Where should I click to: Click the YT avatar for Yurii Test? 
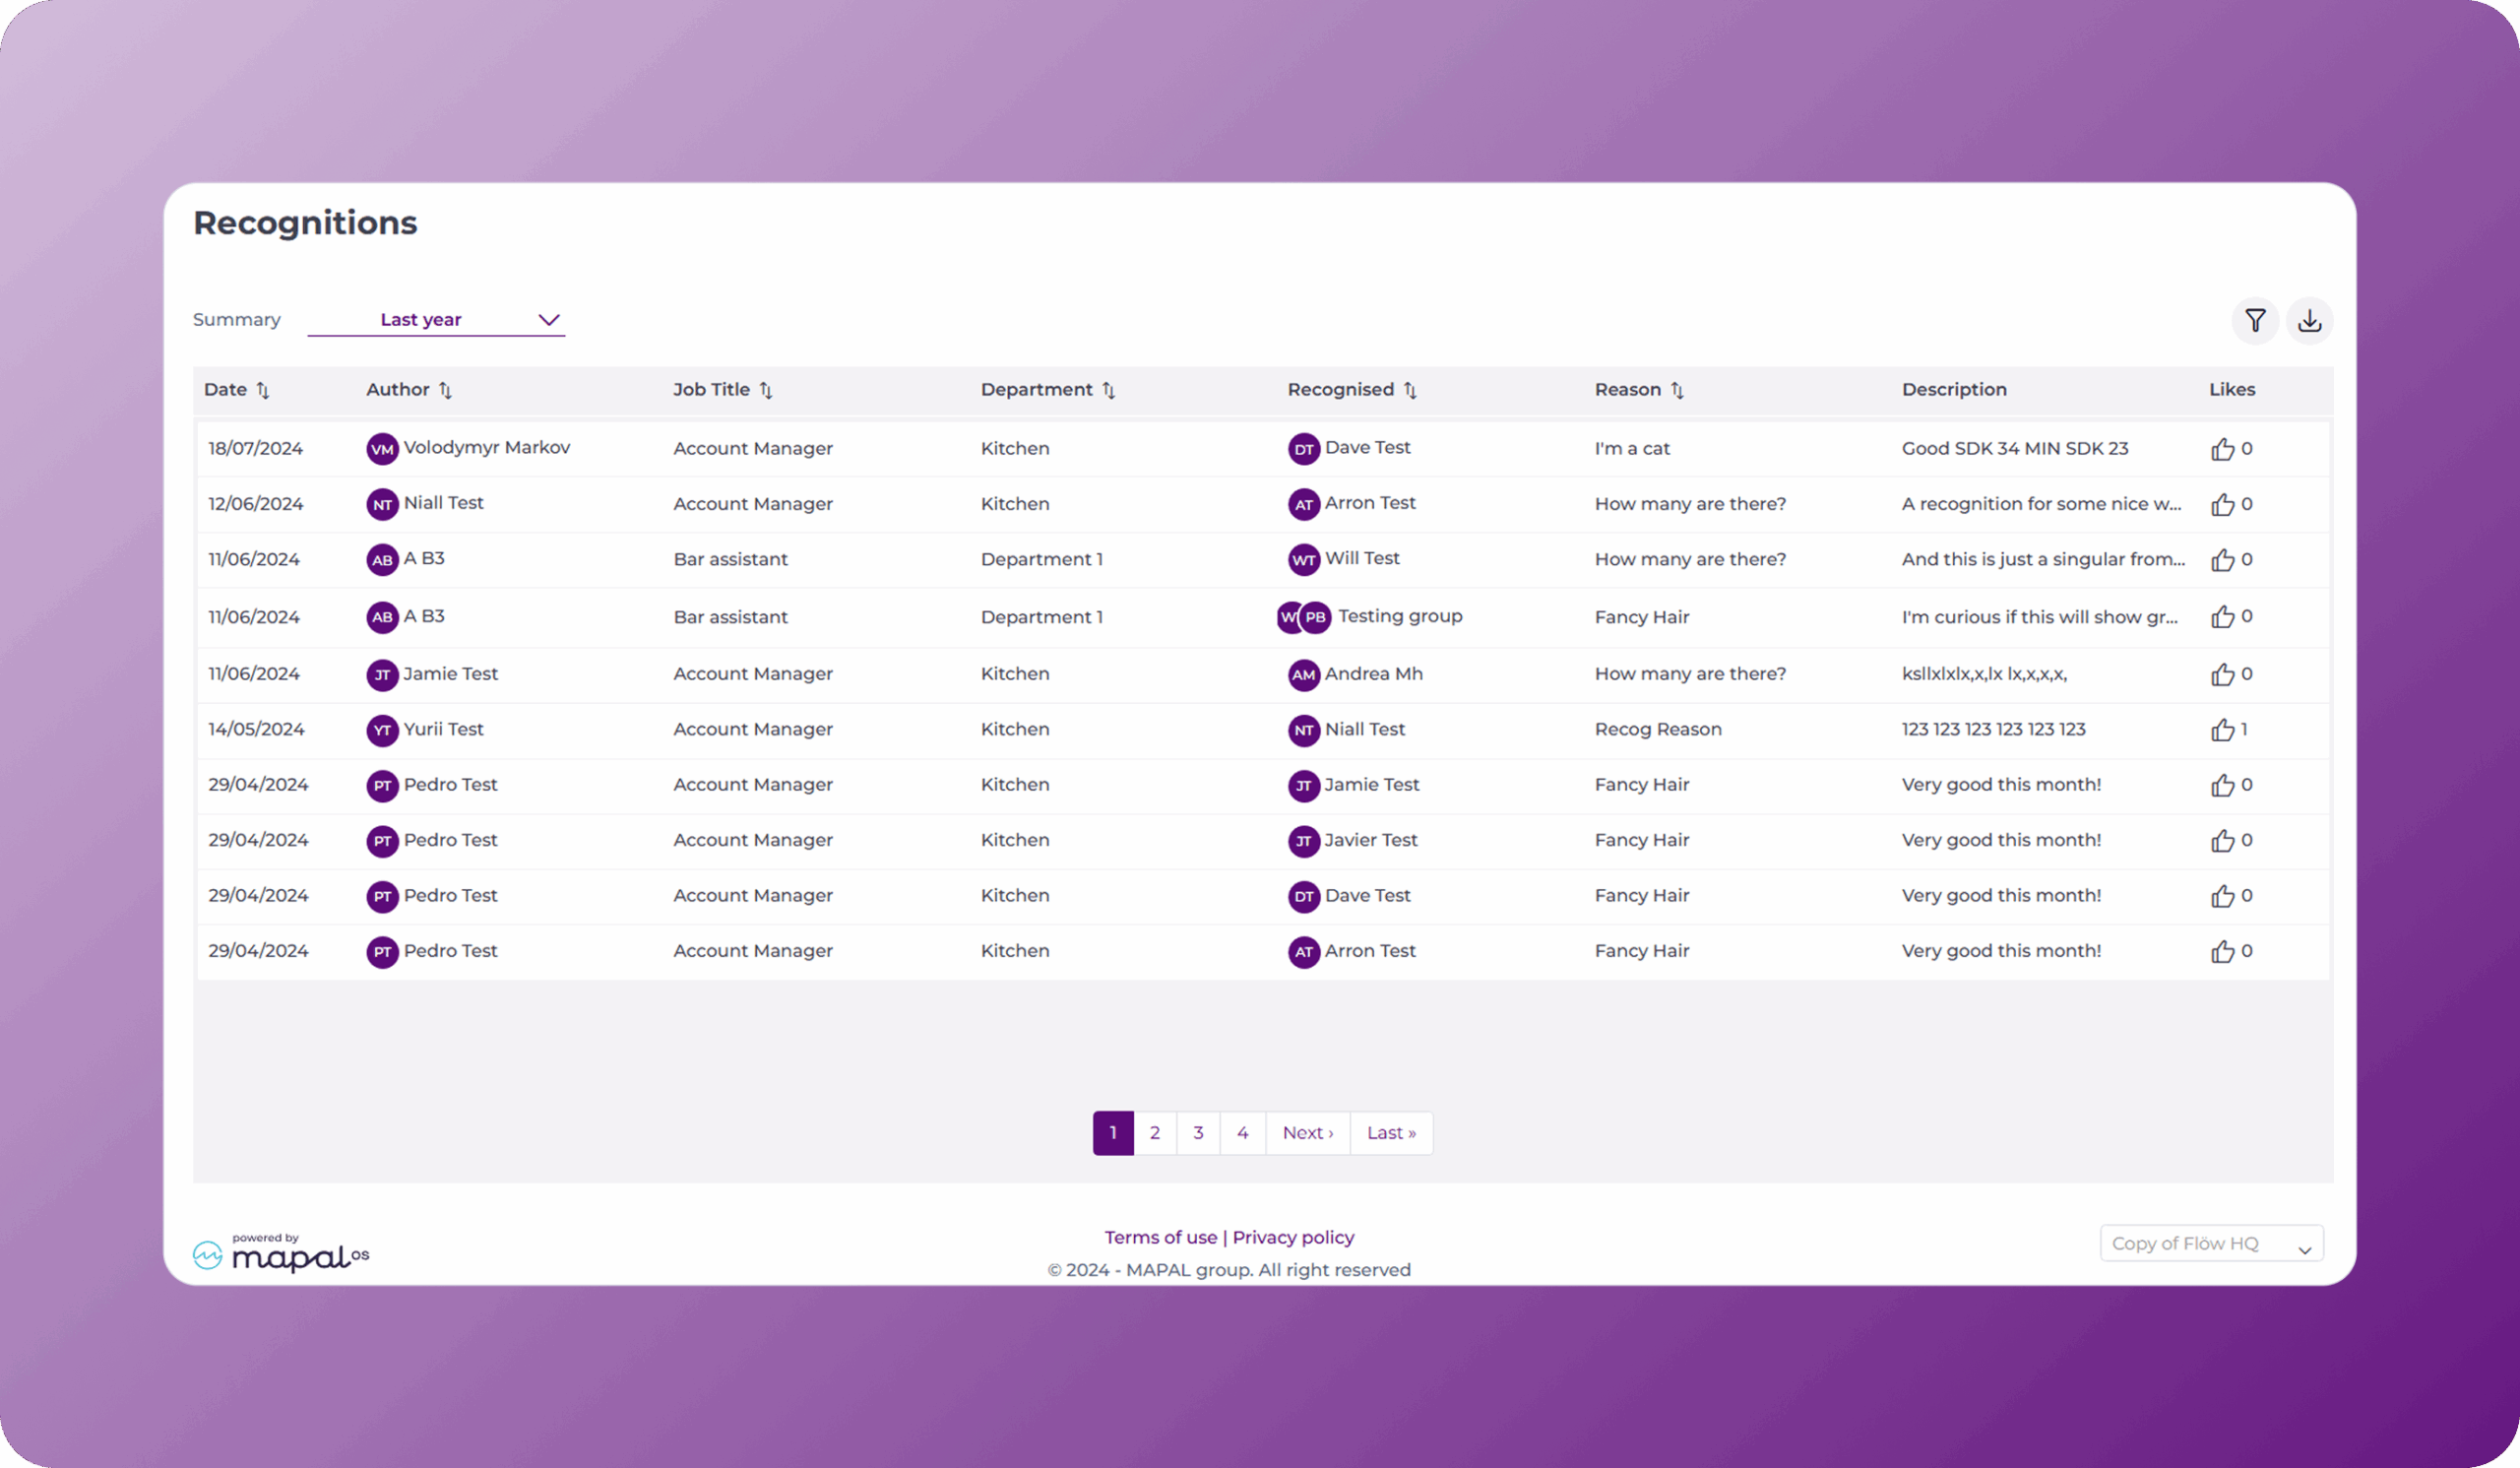pyautogui.click(x=382, y=730)
